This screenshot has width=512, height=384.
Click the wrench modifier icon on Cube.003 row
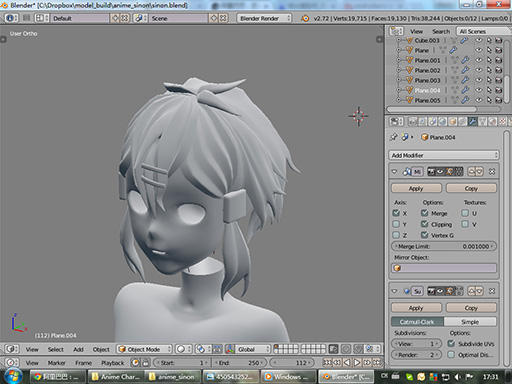click(464, 40)
